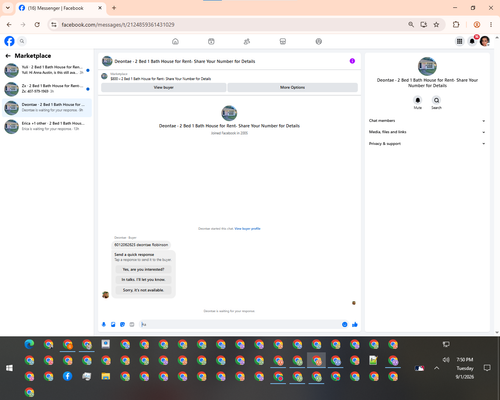Open the Windows Start button
This screenshot has height=400, width=500.
(9, 368)
